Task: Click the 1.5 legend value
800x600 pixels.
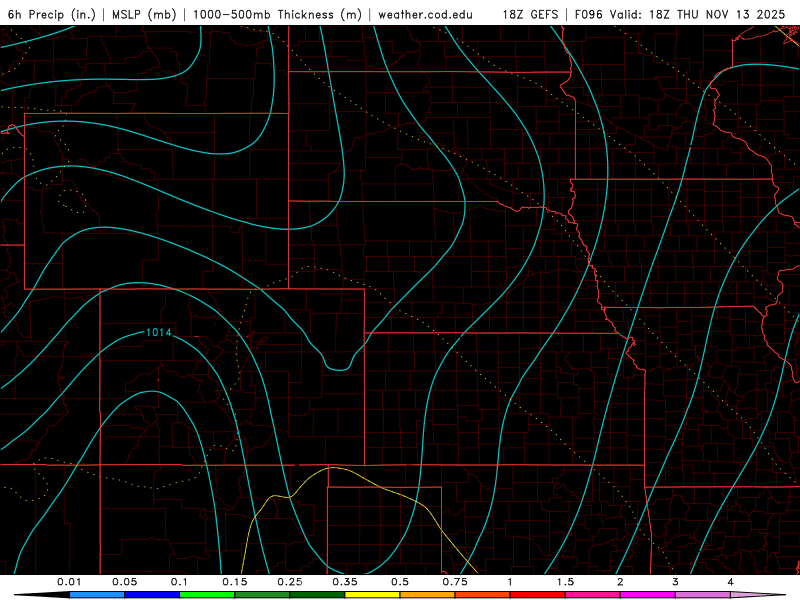Action: click(565, 582)
